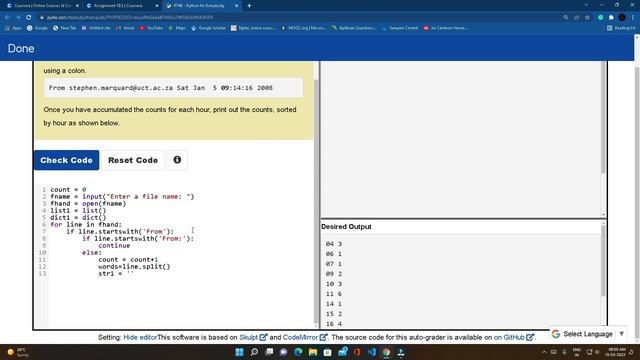
Task: Open the Chrome icon on the taskbar
Action: 386,352
